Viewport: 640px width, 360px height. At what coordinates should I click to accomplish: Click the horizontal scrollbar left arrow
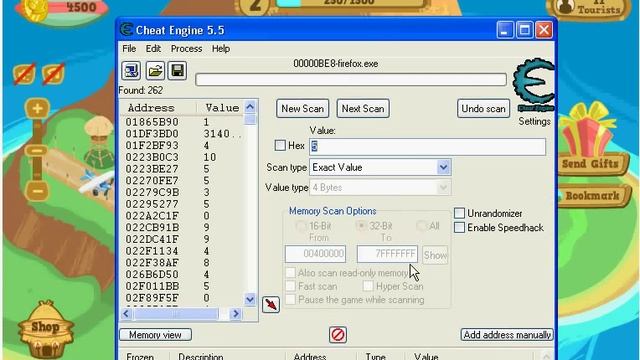coord(126,314)
